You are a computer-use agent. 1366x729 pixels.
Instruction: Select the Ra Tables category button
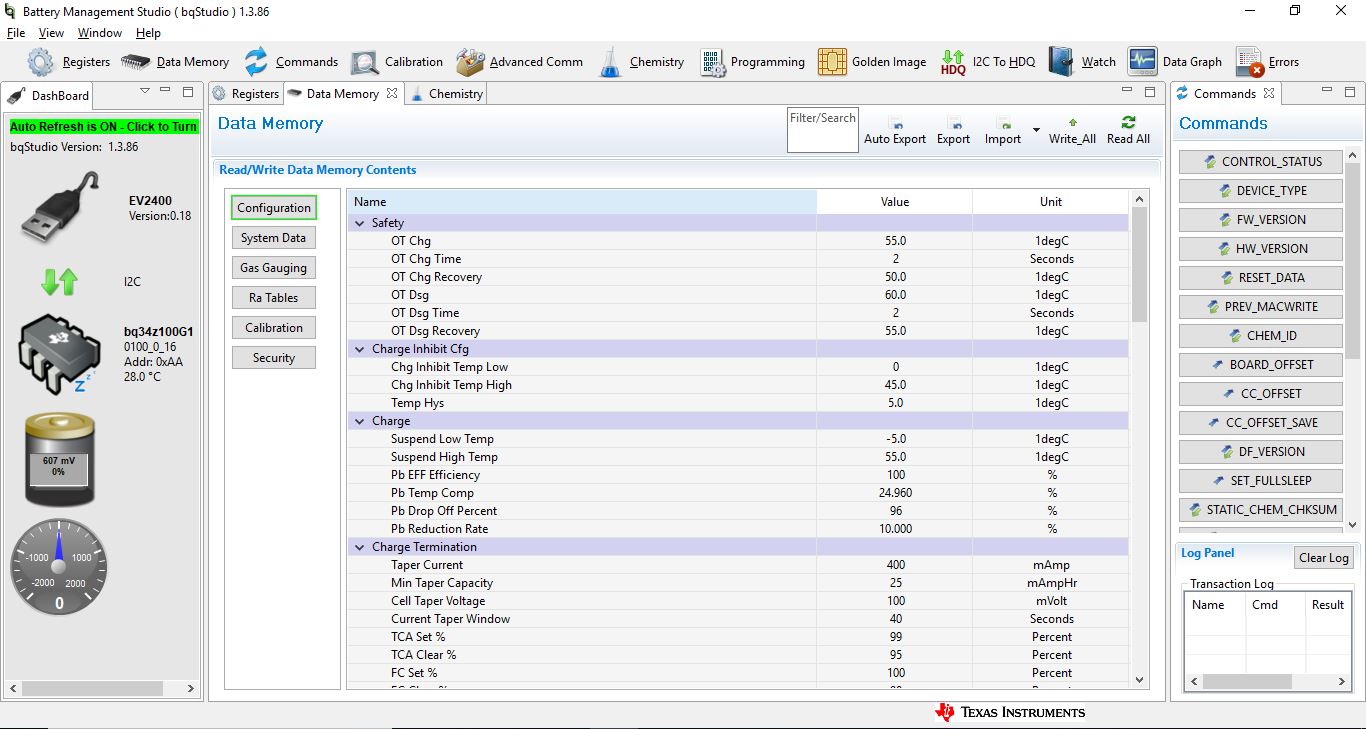[274, 298]
